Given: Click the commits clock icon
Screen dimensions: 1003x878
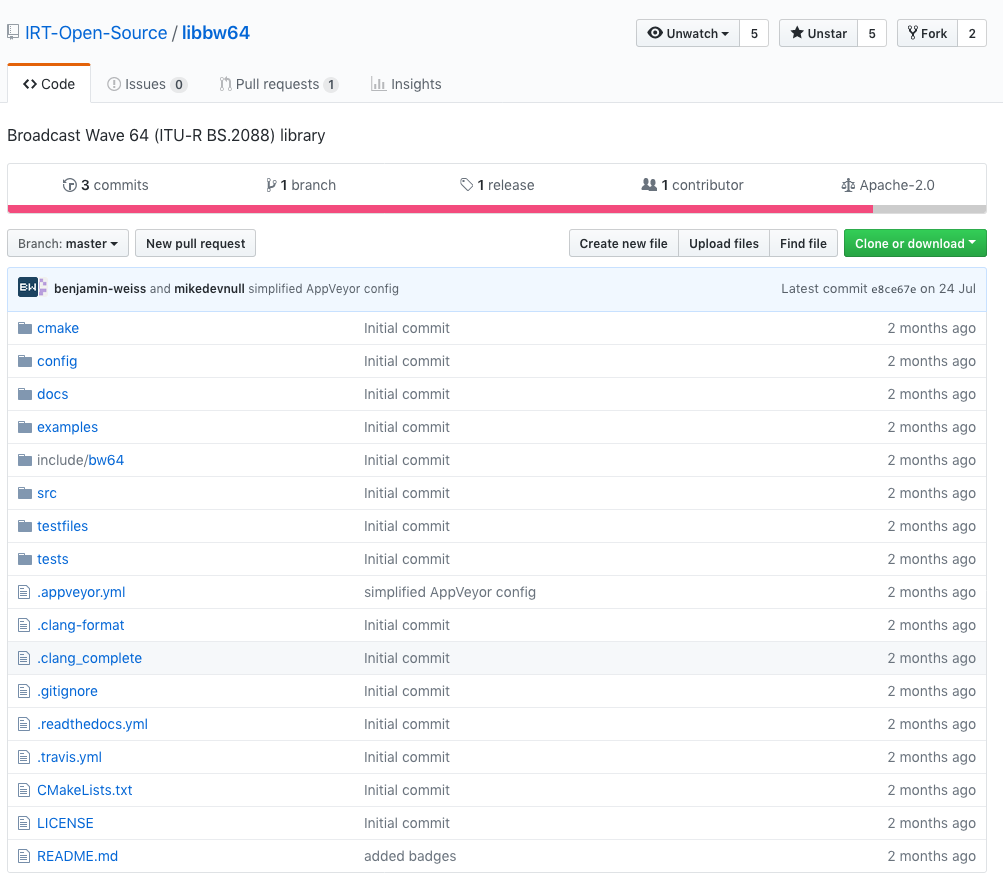Looking at the screenshot, I should (70, 185).
